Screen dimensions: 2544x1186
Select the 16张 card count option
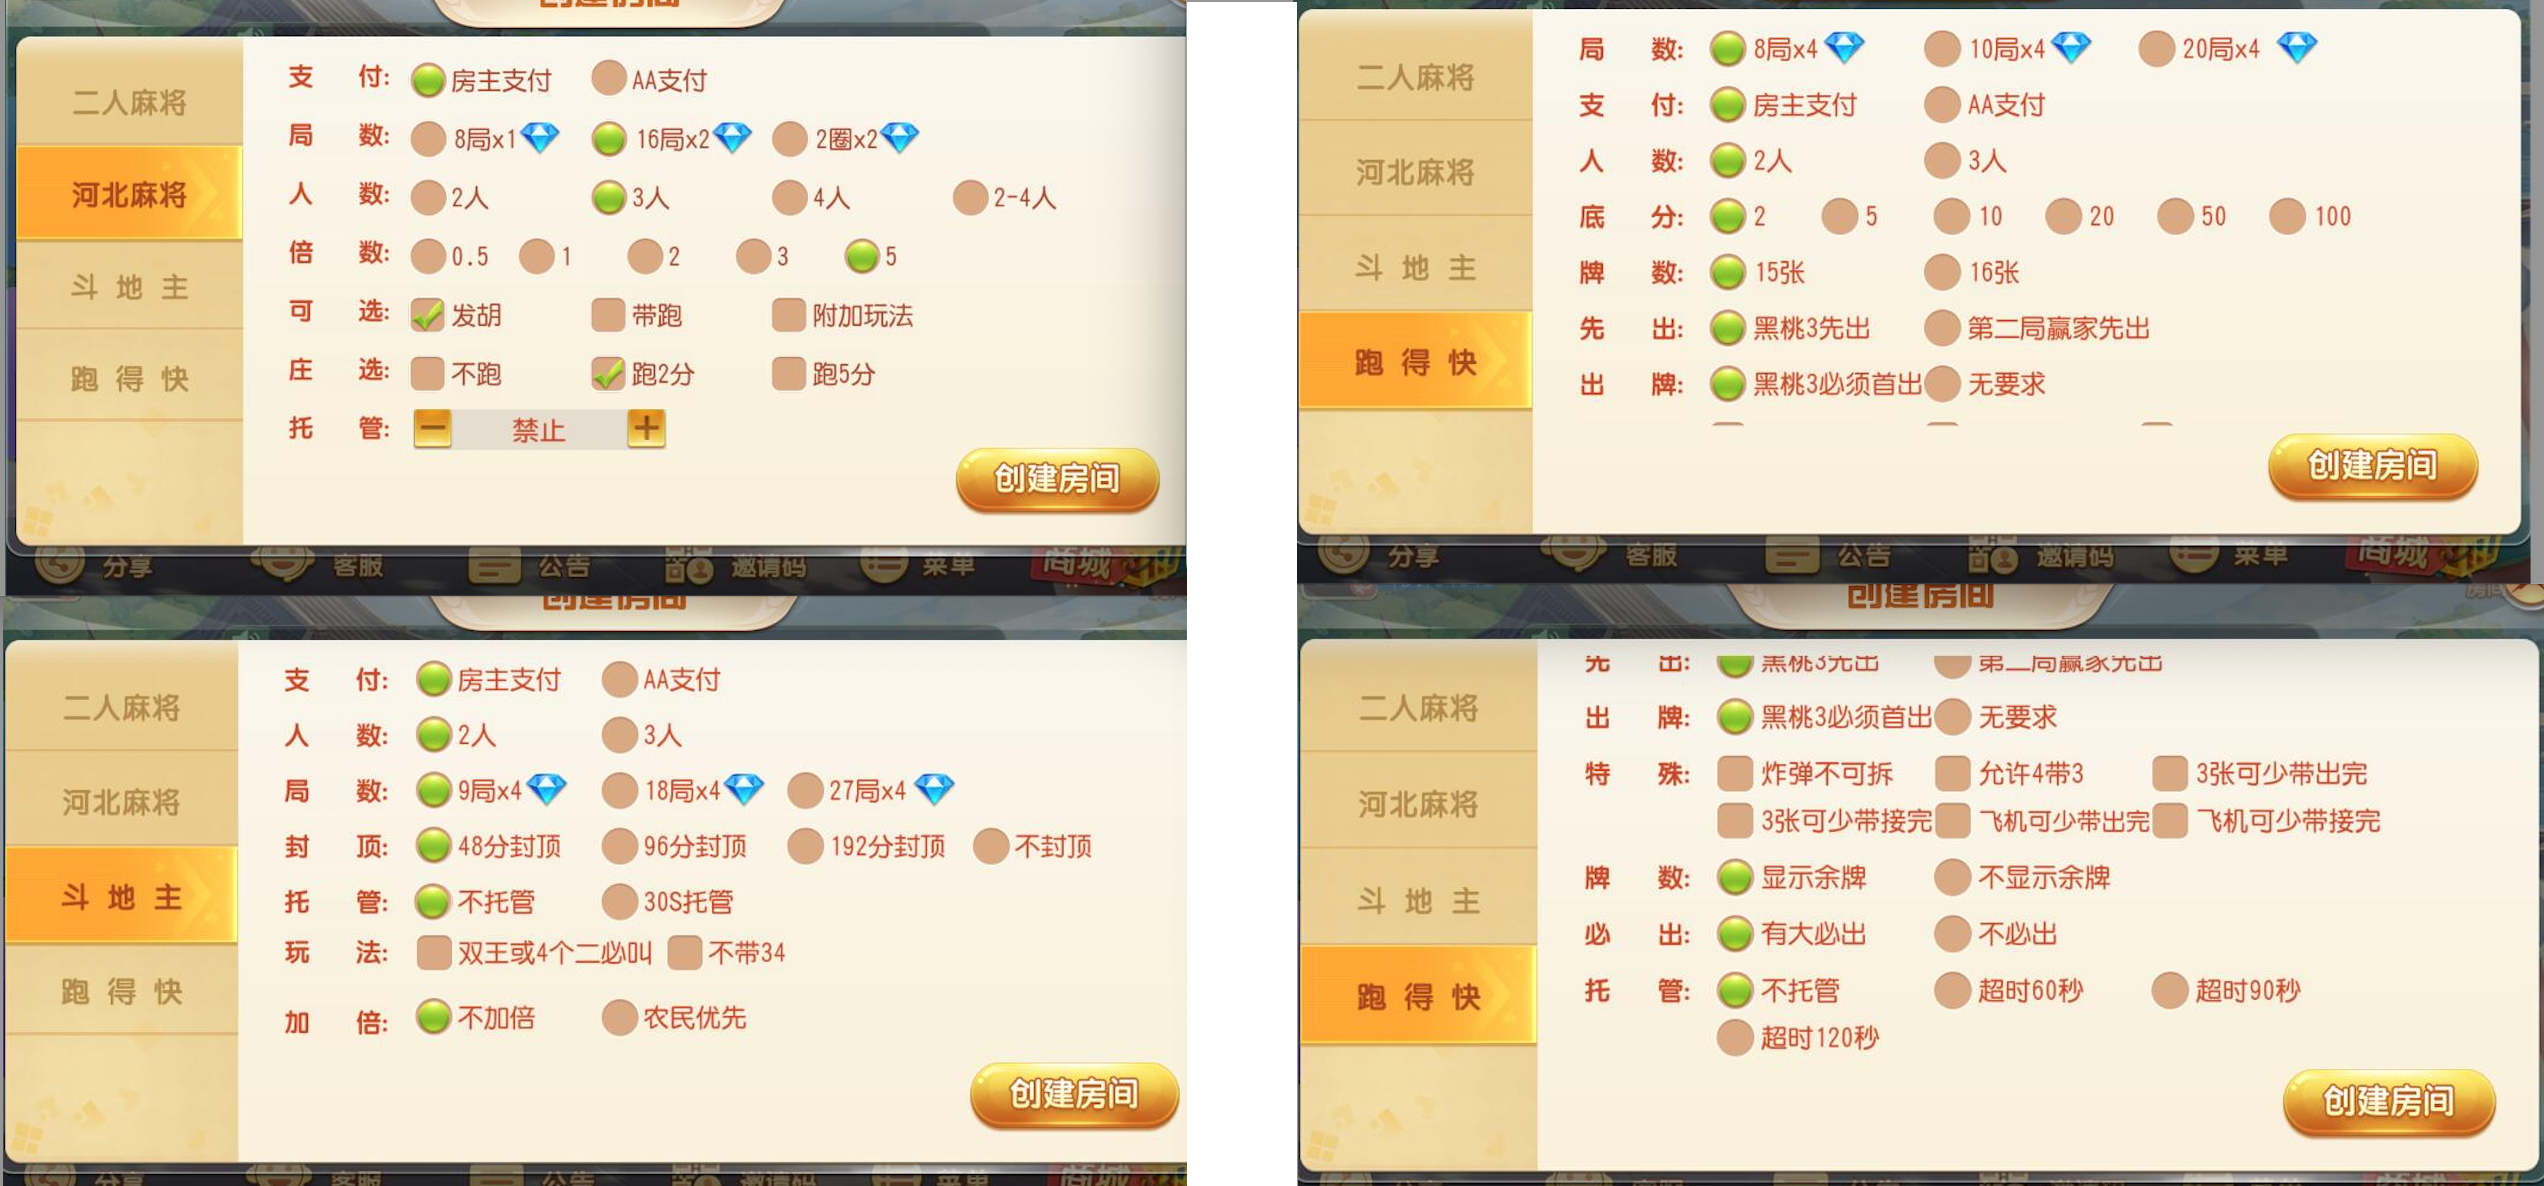1942,272
